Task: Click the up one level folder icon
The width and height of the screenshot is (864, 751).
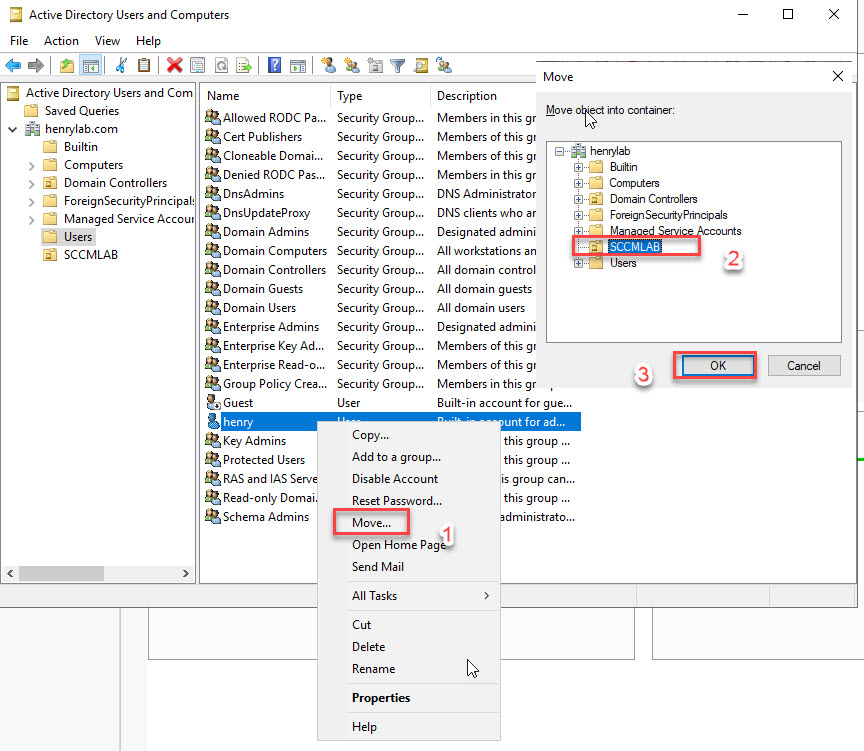Action: [66, 66]
